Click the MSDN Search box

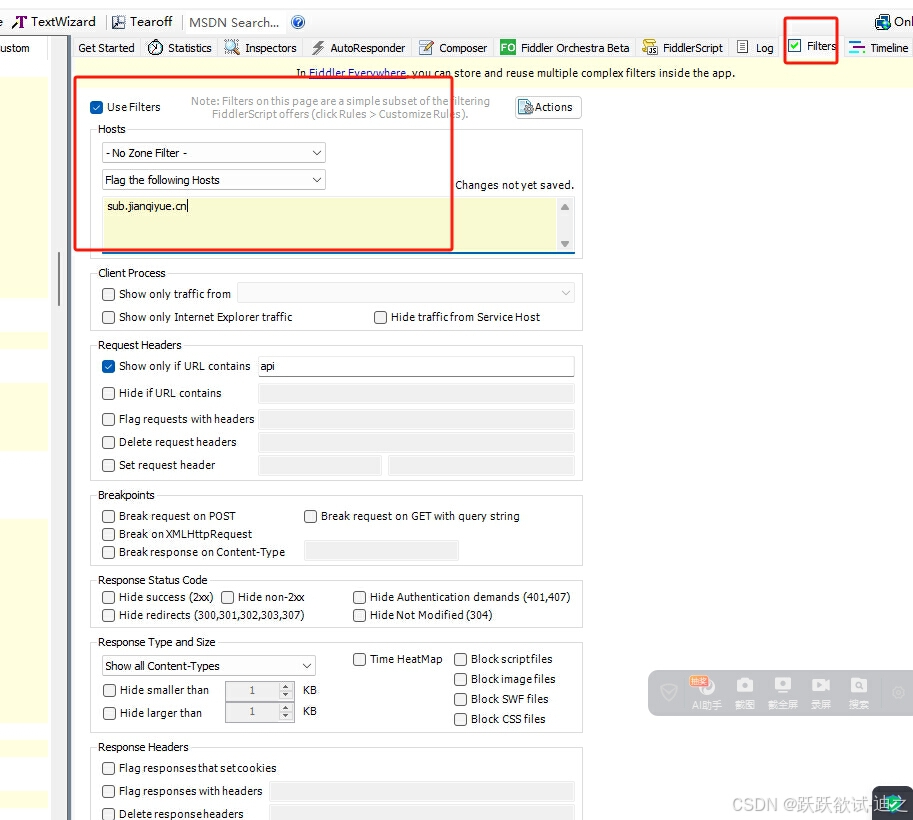click(x=234, y=23)
